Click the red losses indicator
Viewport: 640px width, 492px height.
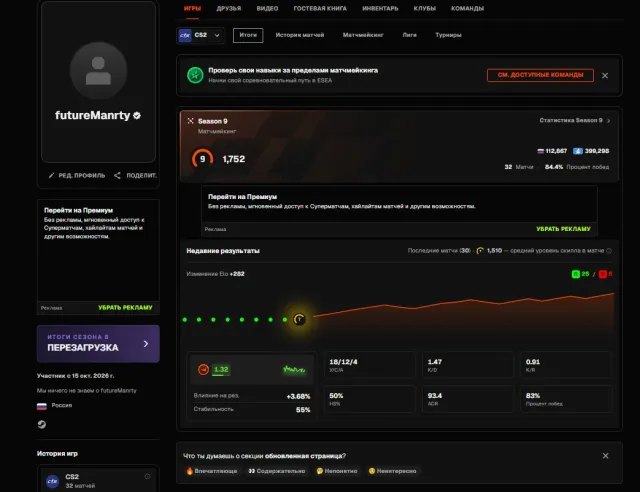605,274
